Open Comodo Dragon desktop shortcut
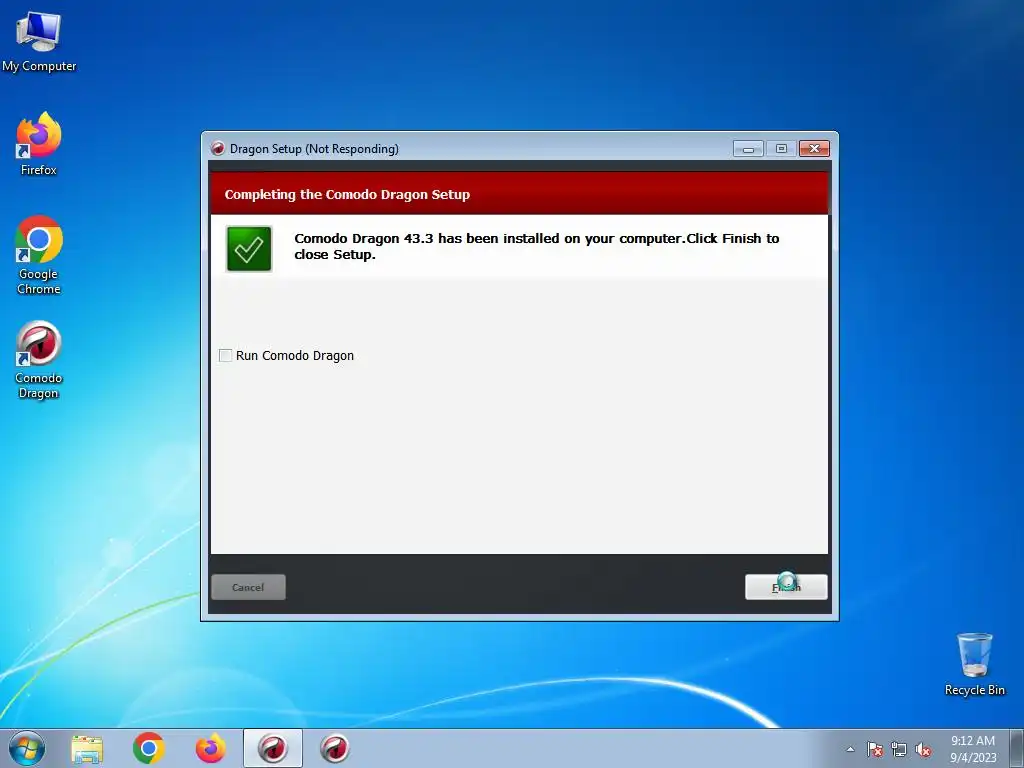Screen dimensions: 1024x768 point(39,359)
